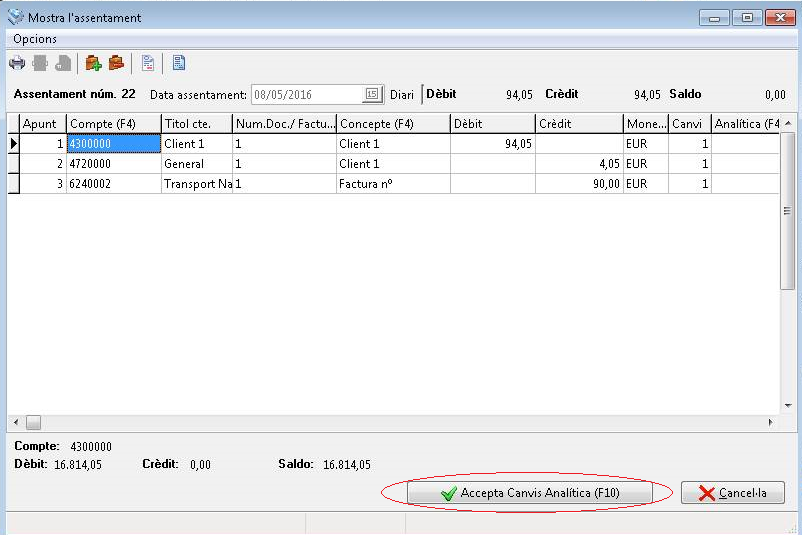Click the grayed-out second toolbar icon
The image size is (802, 535).
click(x=40, y=63)
